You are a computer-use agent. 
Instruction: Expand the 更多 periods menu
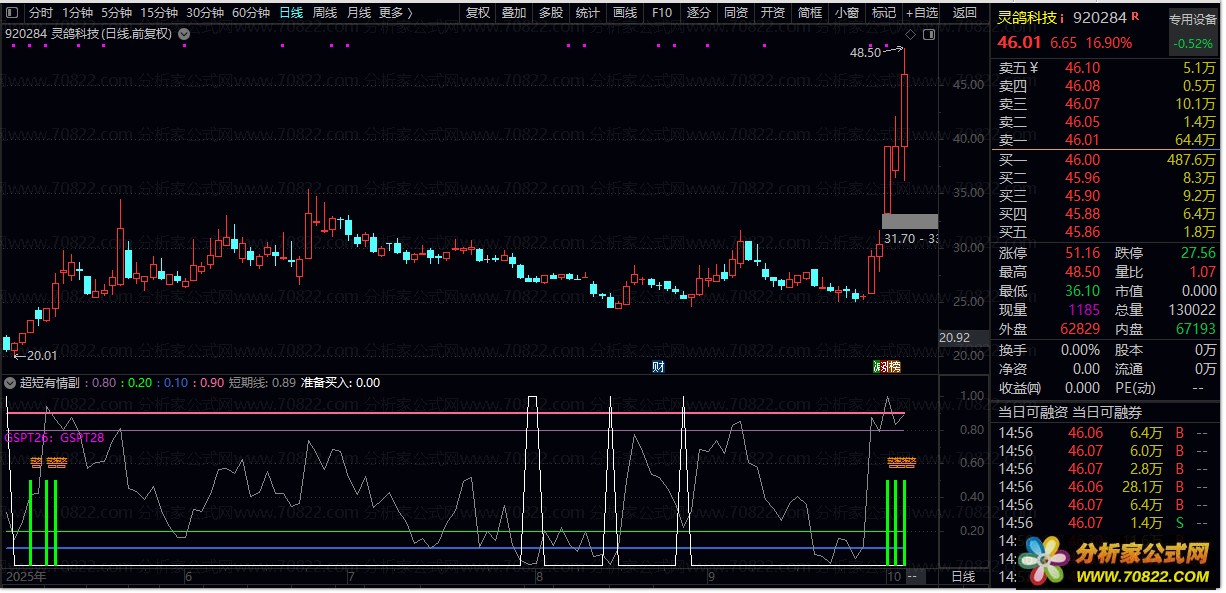tap(395, 13)
